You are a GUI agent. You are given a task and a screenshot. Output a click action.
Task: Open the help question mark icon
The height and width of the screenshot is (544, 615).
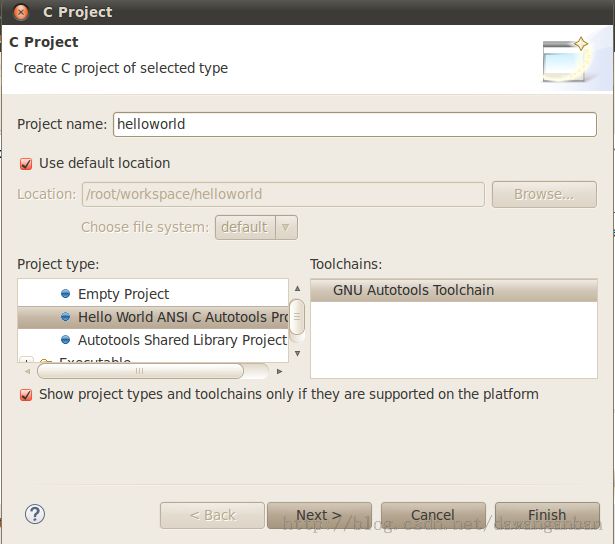pyautogui.click(x=35, y=514)
